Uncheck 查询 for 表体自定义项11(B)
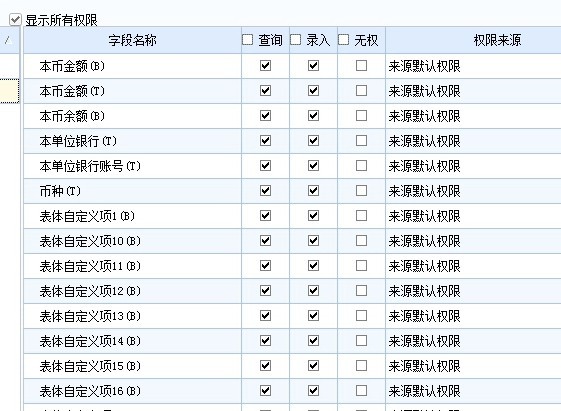The image size is (561, 411). pos(265,266)
